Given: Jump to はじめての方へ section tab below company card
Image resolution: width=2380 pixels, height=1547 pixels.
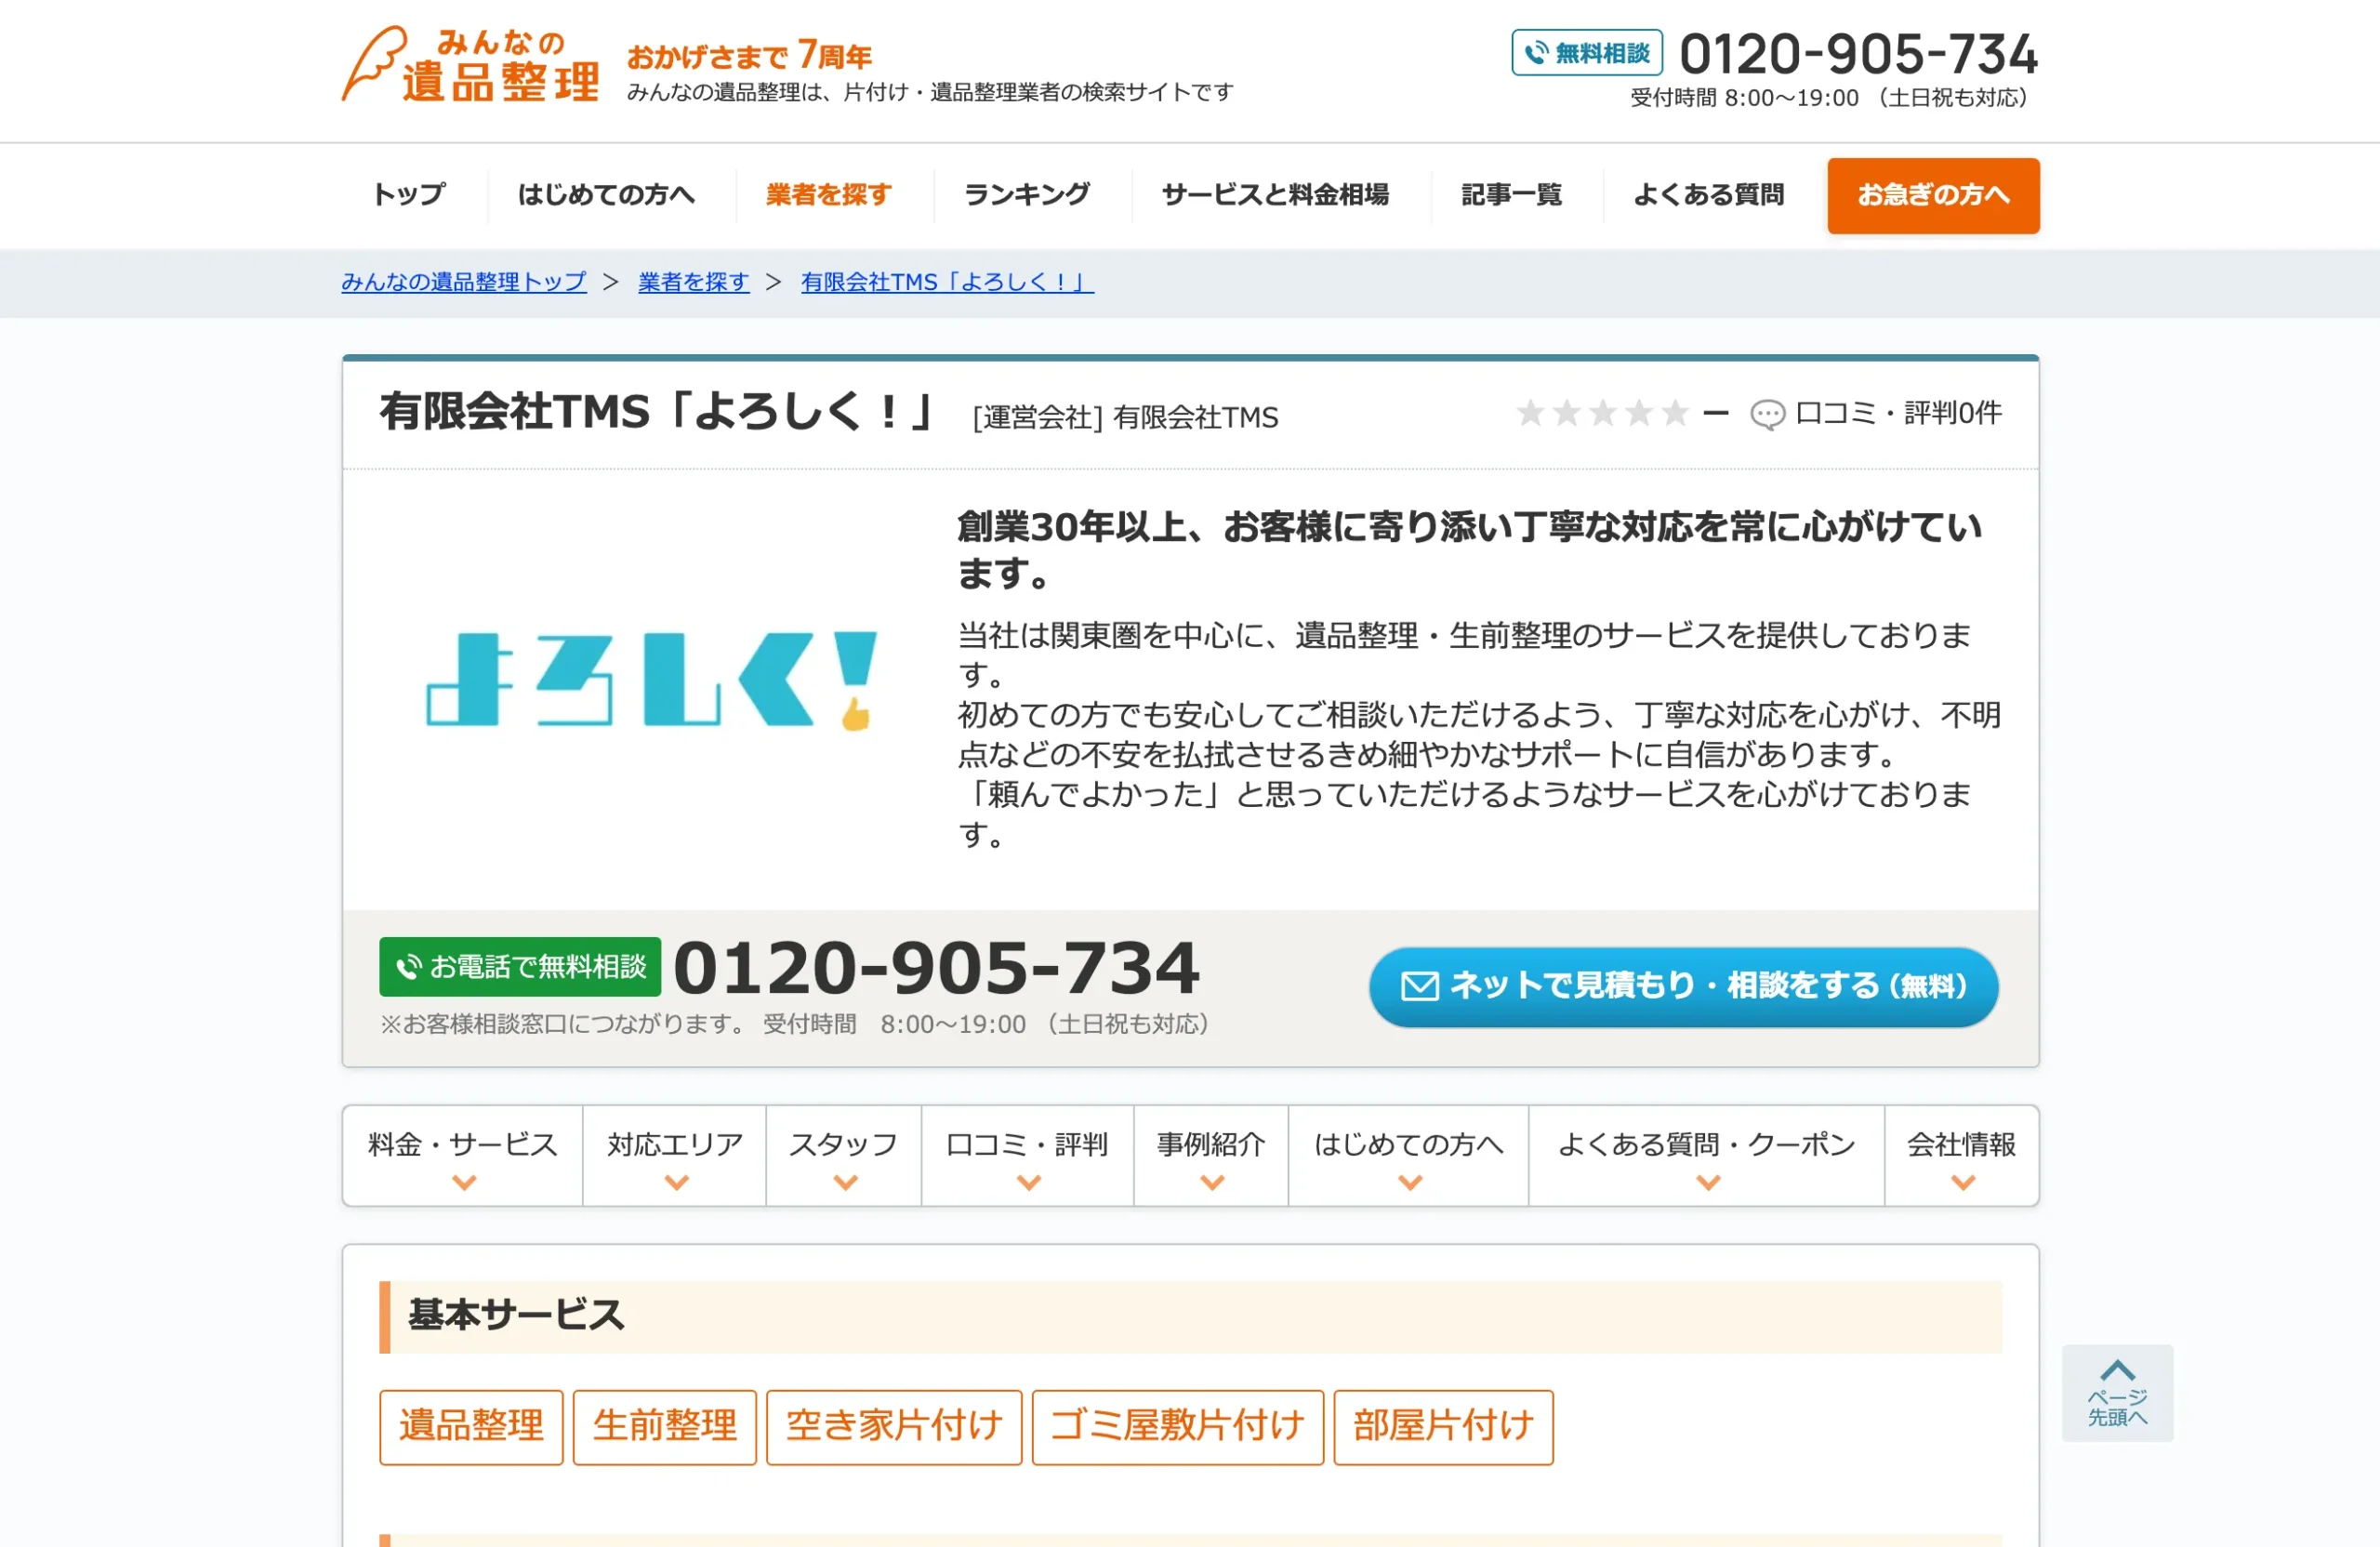Looking at the screenshot, I should pyautogui.click(x=1408, y=1156).
